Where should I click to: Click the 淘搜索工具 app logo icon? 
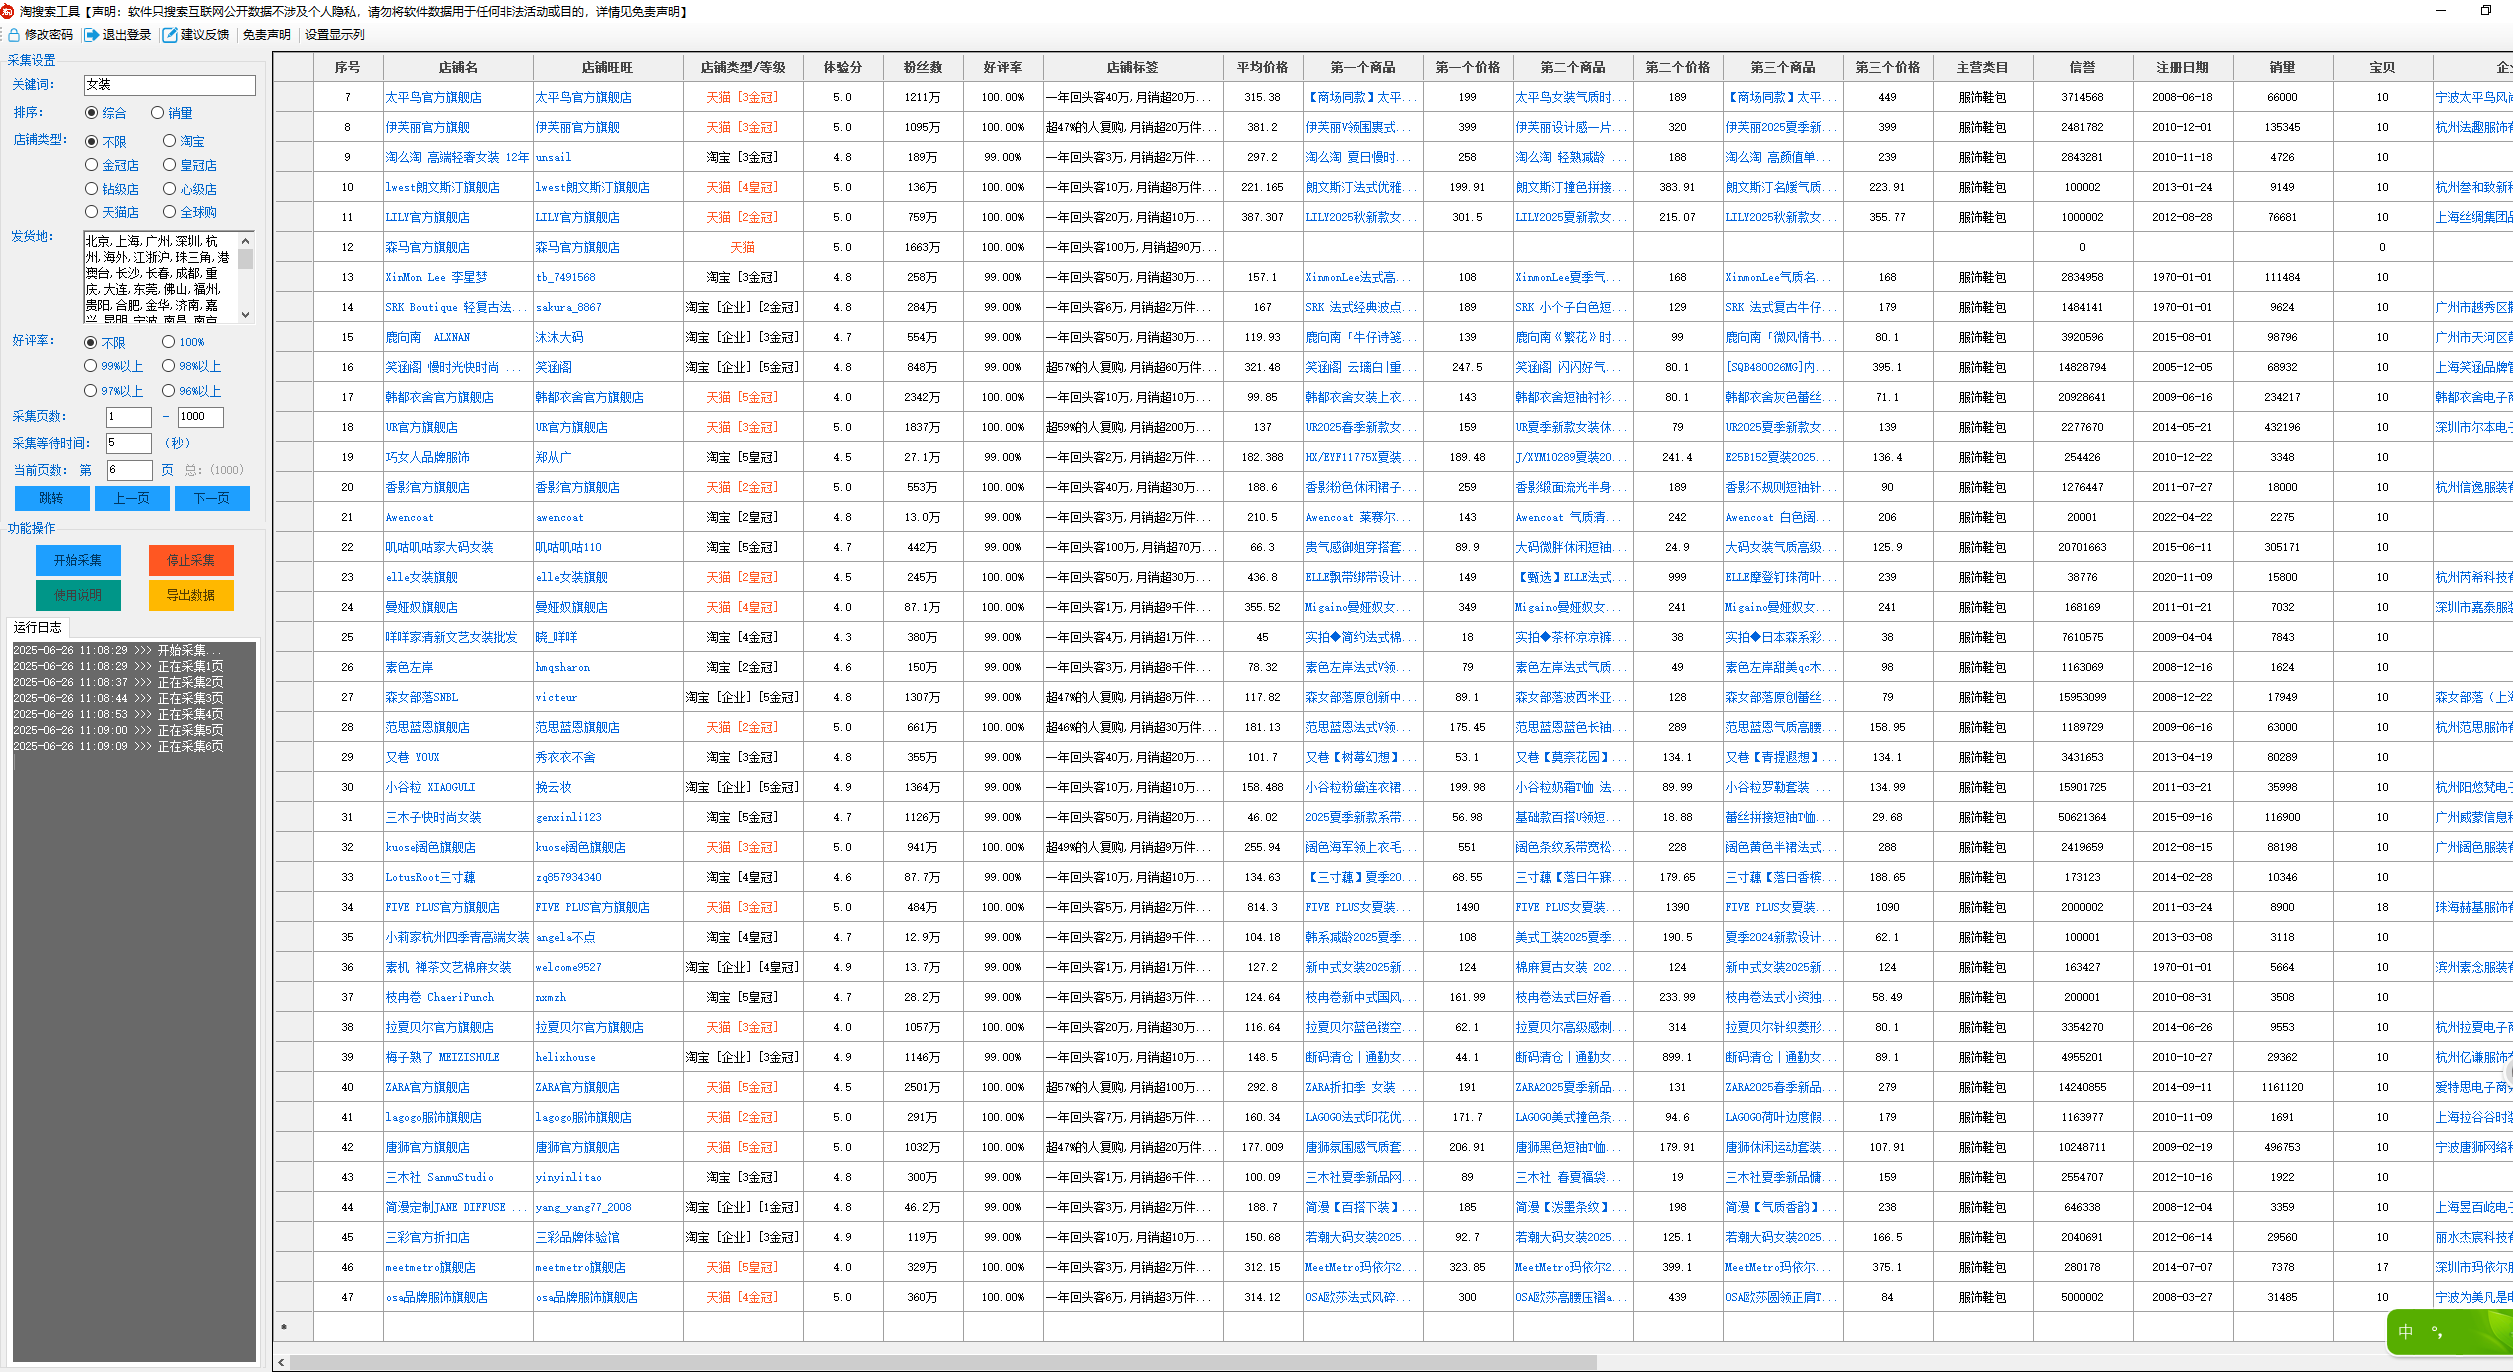[x=8, y=11]
